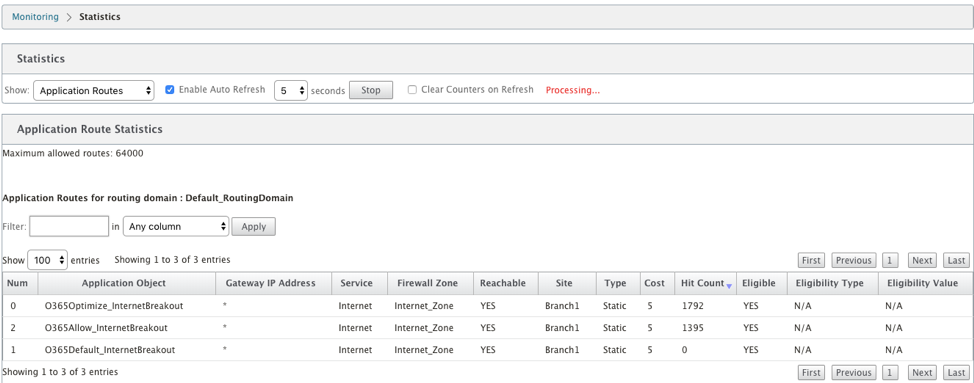This screenshot has height=383, width=974.
Task: Sort by the Type column header
Action: (x=618, y=283)
